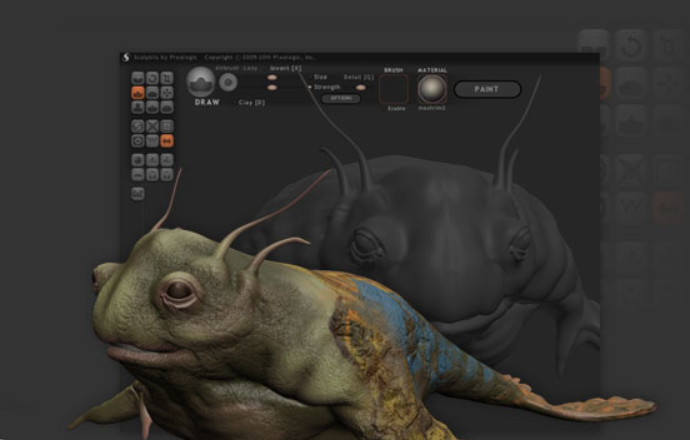
Task: Click the Strength slider handle
Action: pyautogui.click(x=272, y=88)
